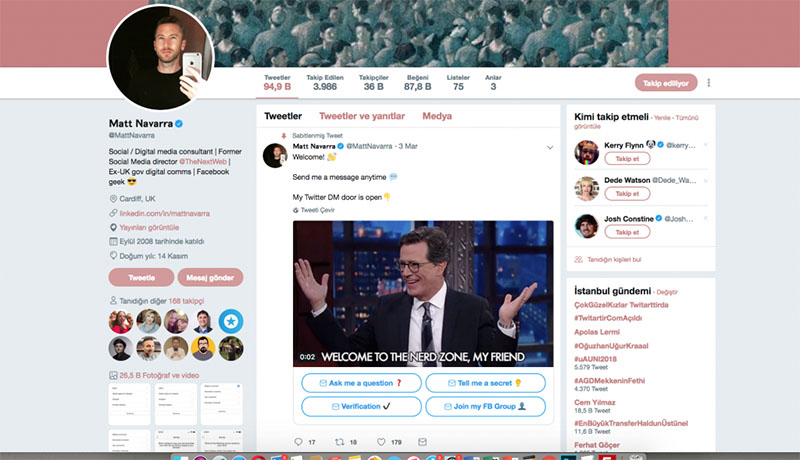Open Takip Edilen 3.986 list
Screen dimensions: 800x460
[x=325, y=83]
